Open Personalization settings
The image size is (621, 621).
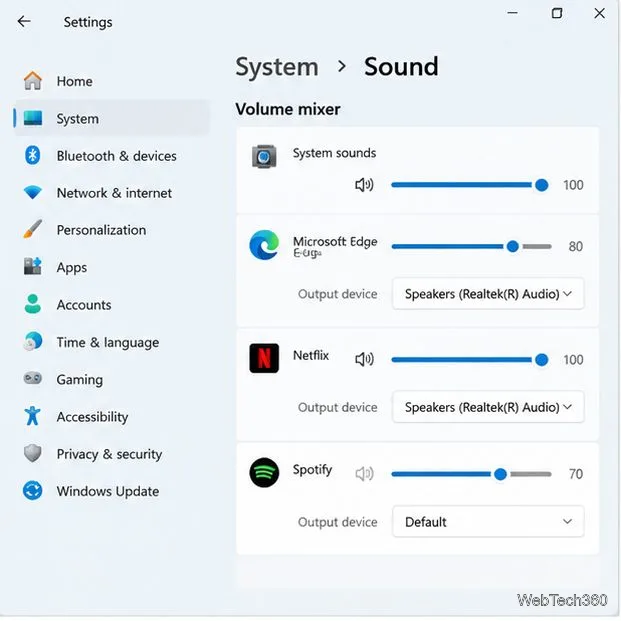click(x=112, y=230)
